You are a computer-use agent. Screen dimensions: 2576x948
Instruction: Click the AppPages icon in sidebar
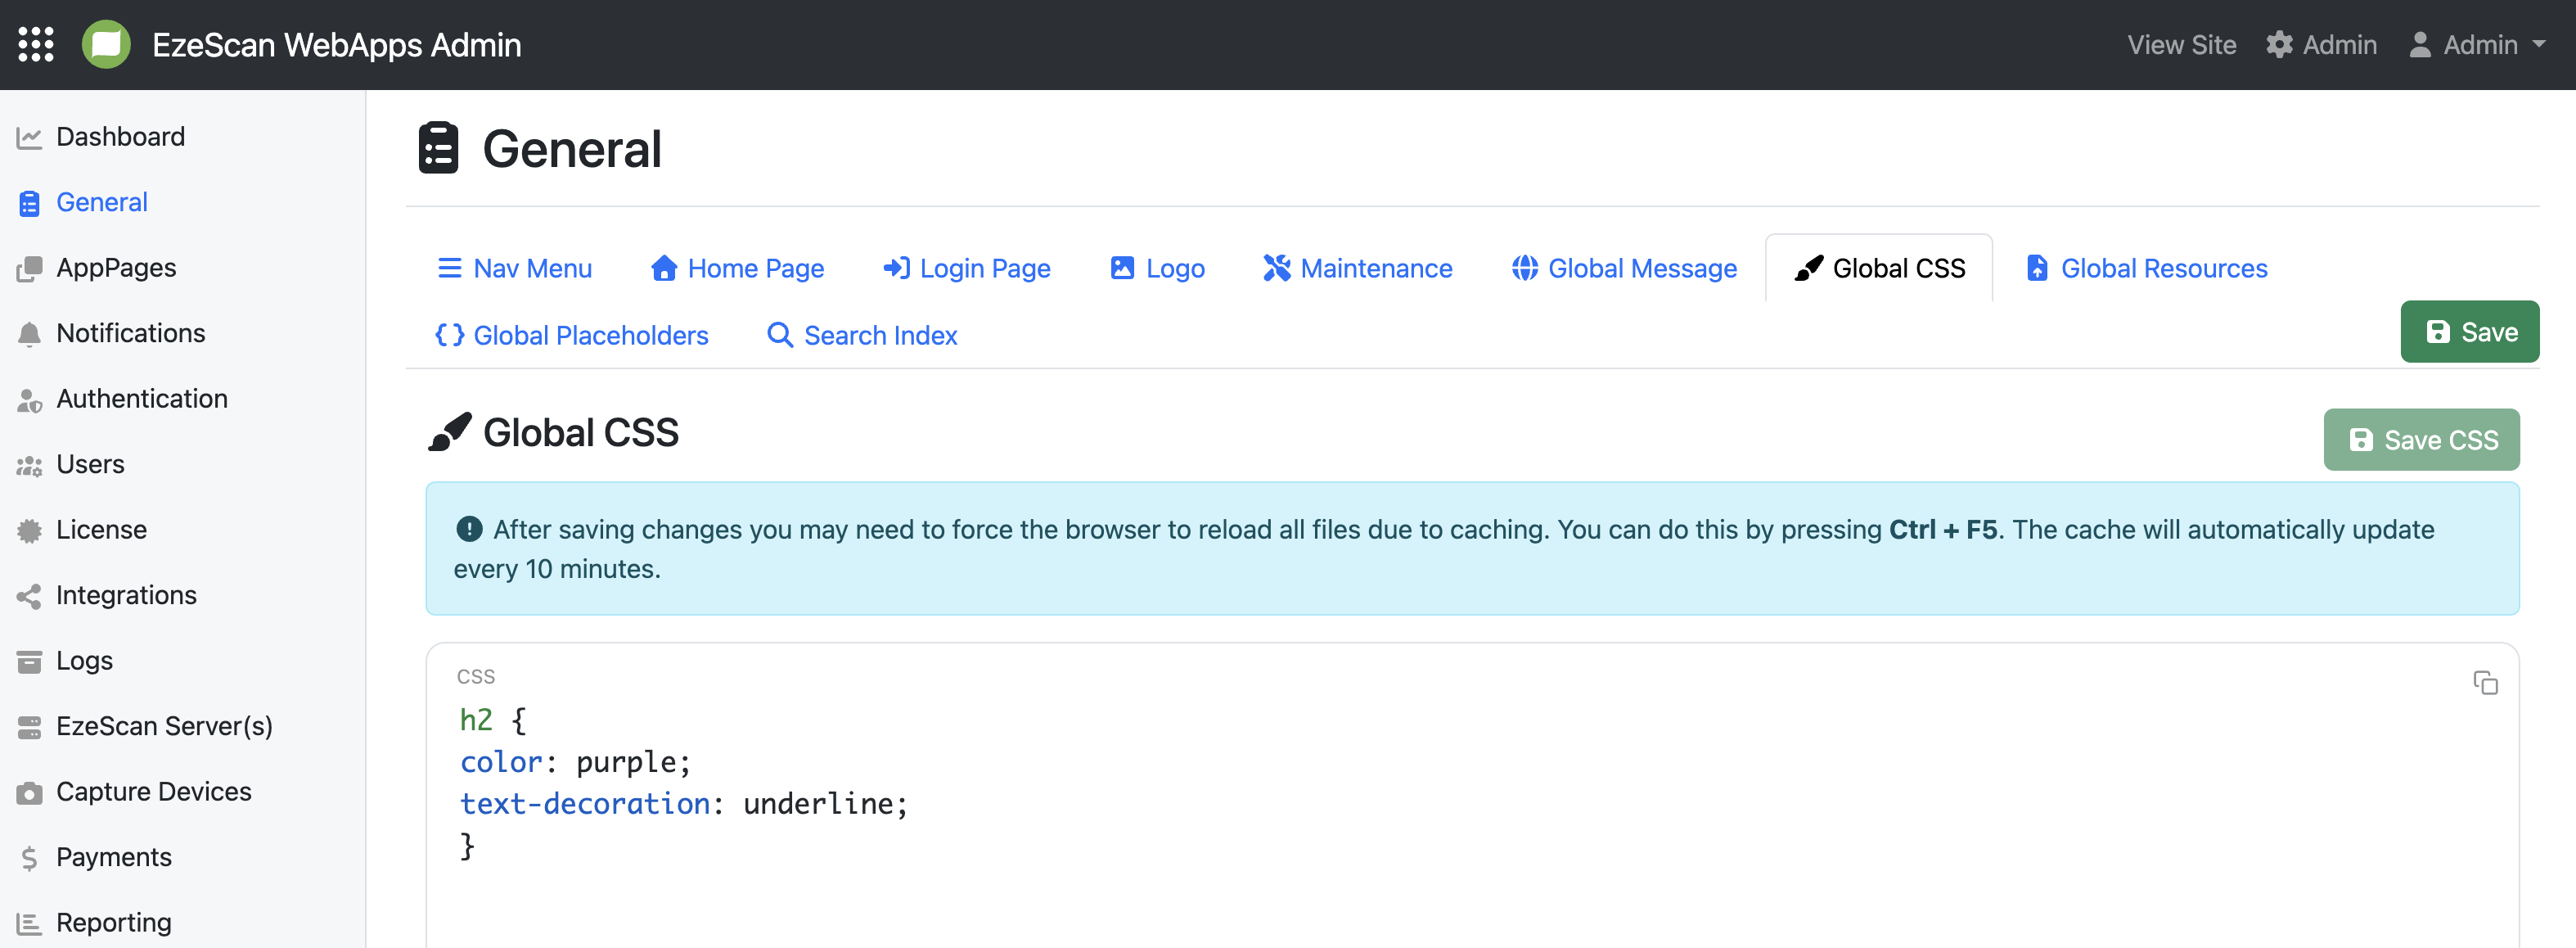point(29,268)
